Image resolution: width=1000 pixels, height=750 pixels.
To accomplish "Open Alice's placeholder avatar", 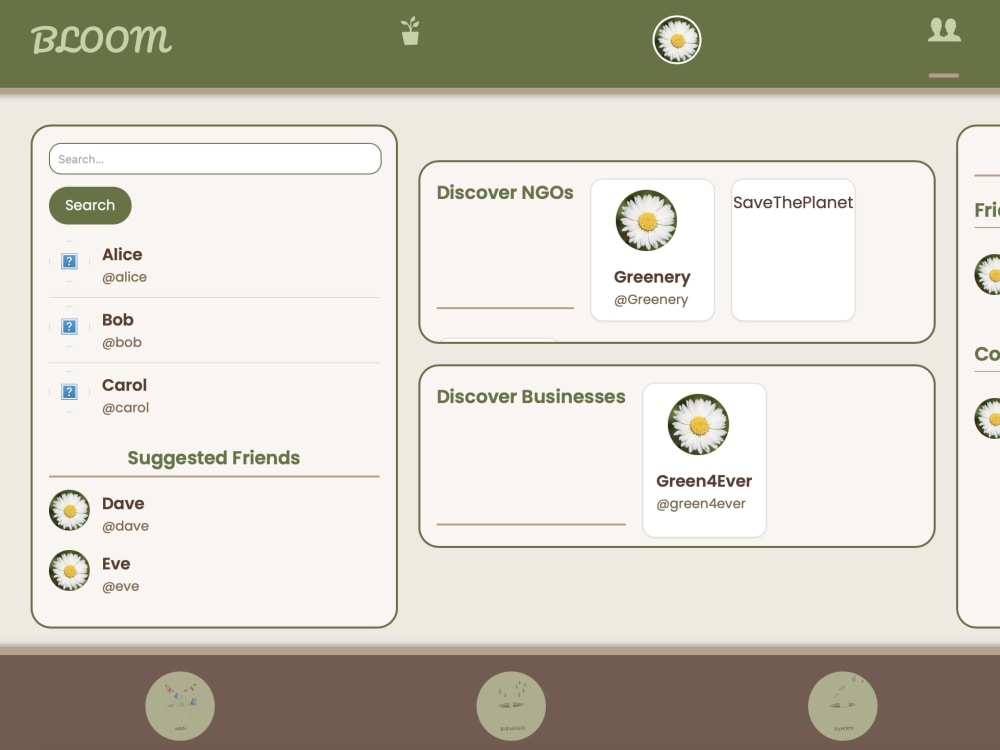I will [70, 261].
